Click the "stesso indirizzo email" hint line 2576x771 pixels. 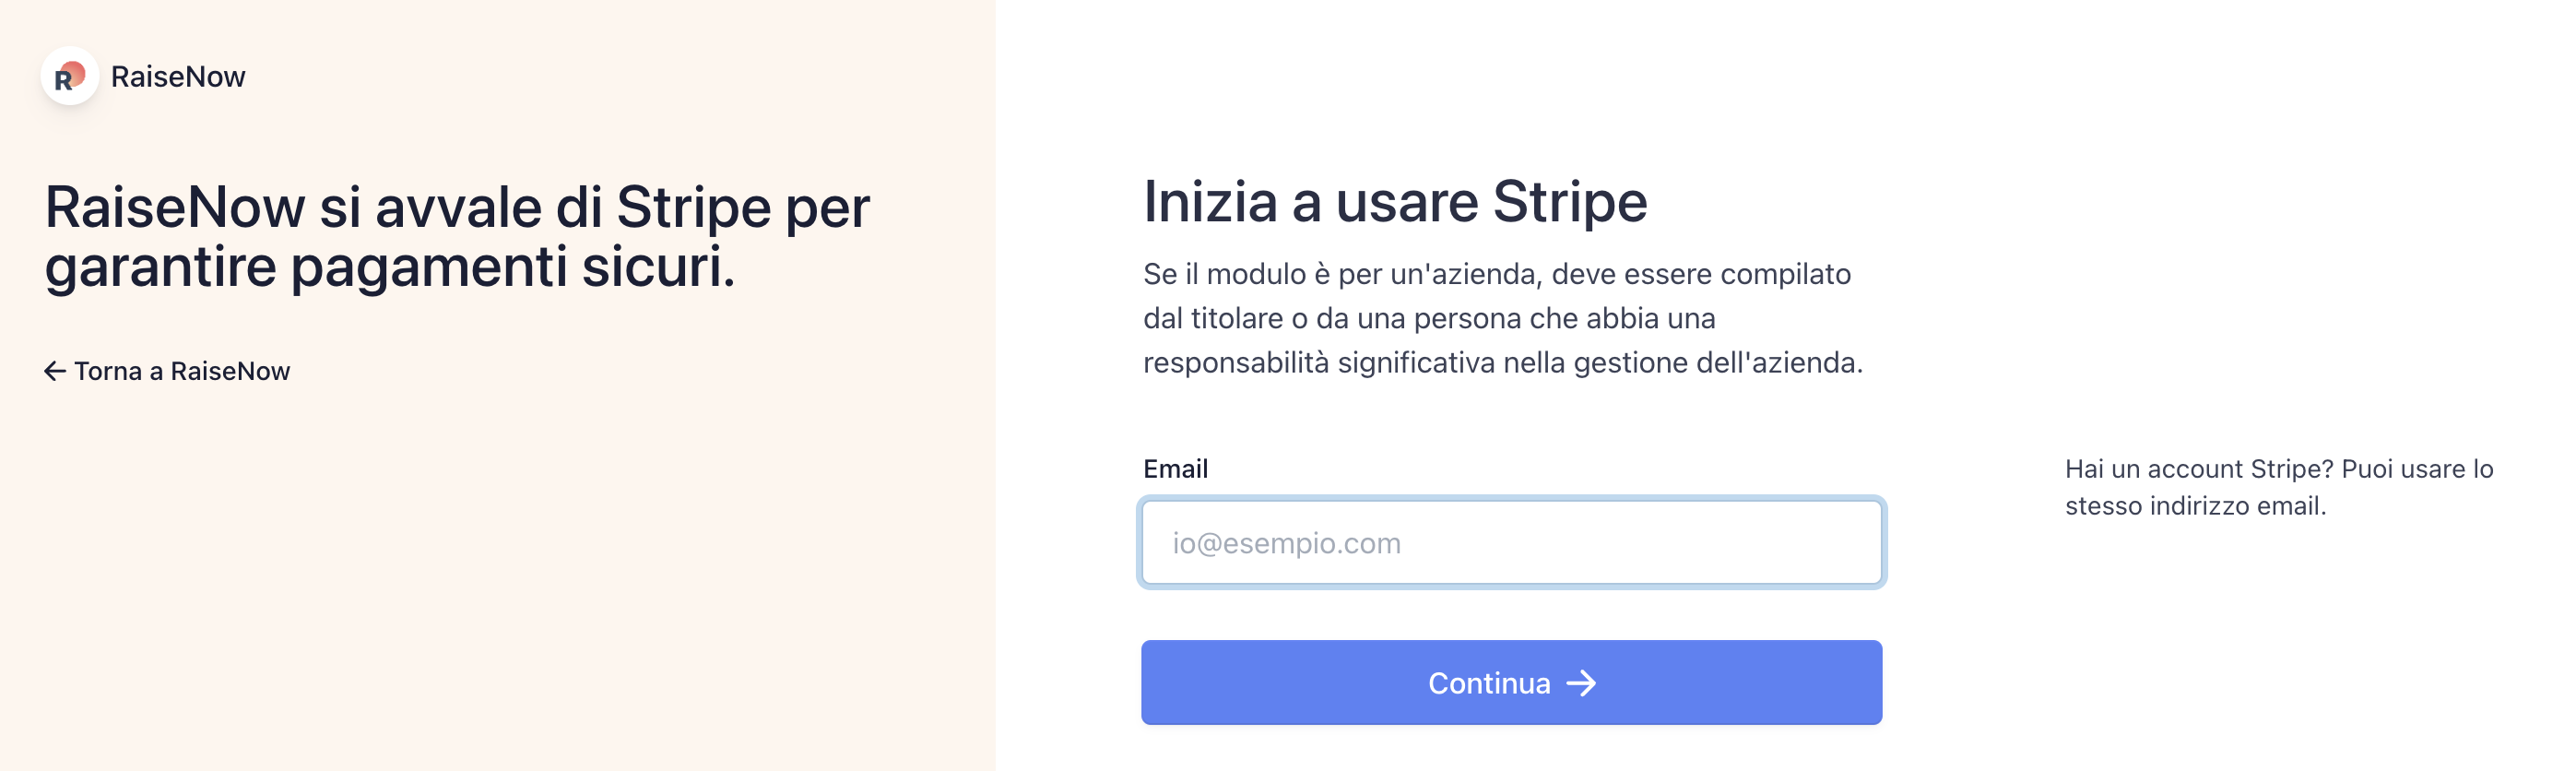(2195, 506)
